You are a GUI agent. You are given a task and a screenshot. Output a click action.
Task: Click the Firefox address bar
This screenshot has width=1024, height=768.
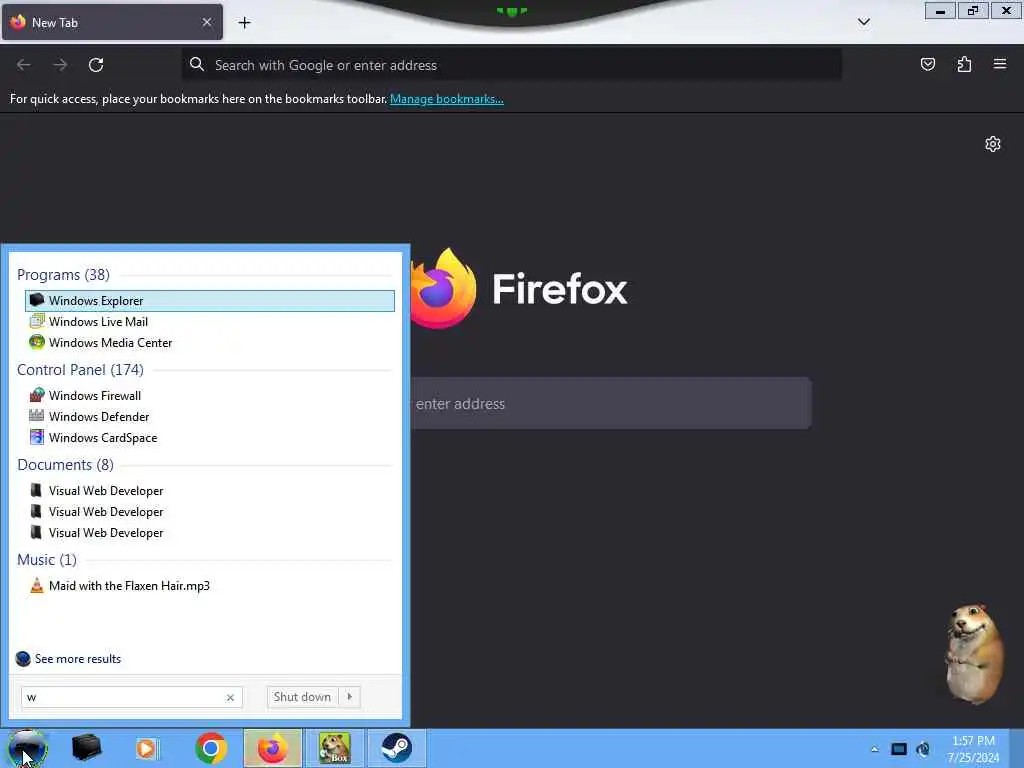511,65
